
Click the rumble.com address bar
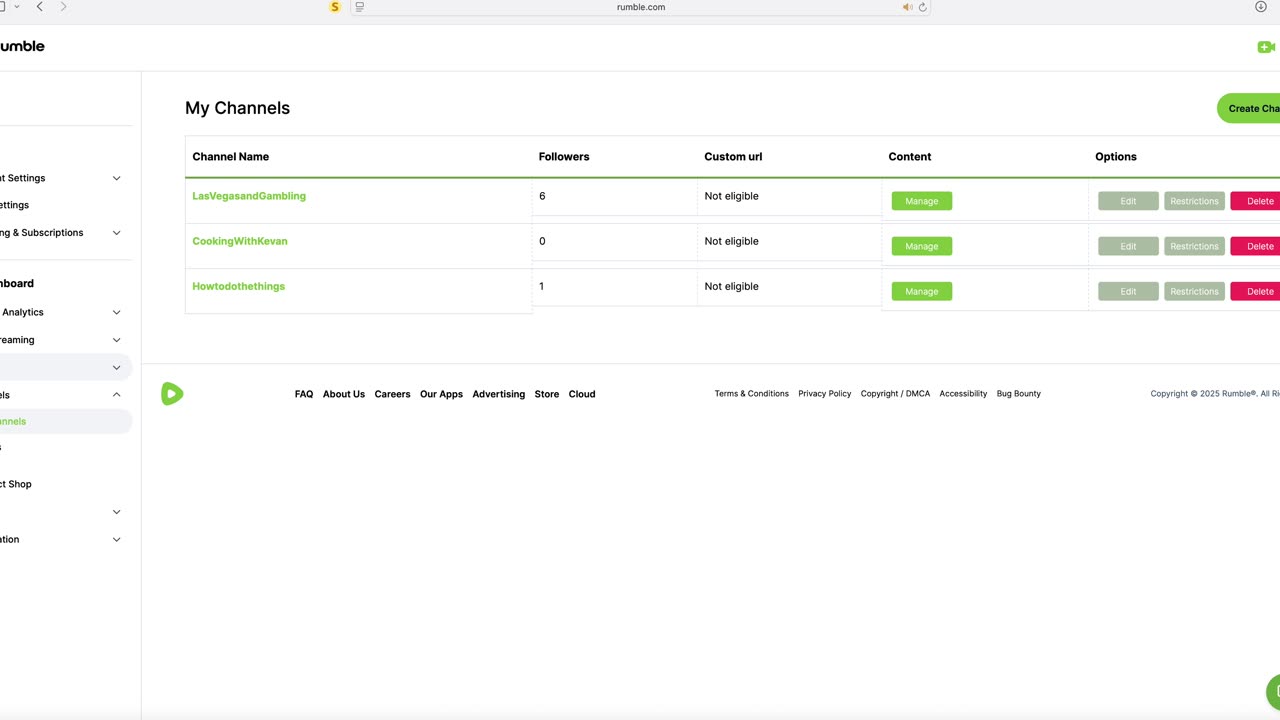click(641, 7)
